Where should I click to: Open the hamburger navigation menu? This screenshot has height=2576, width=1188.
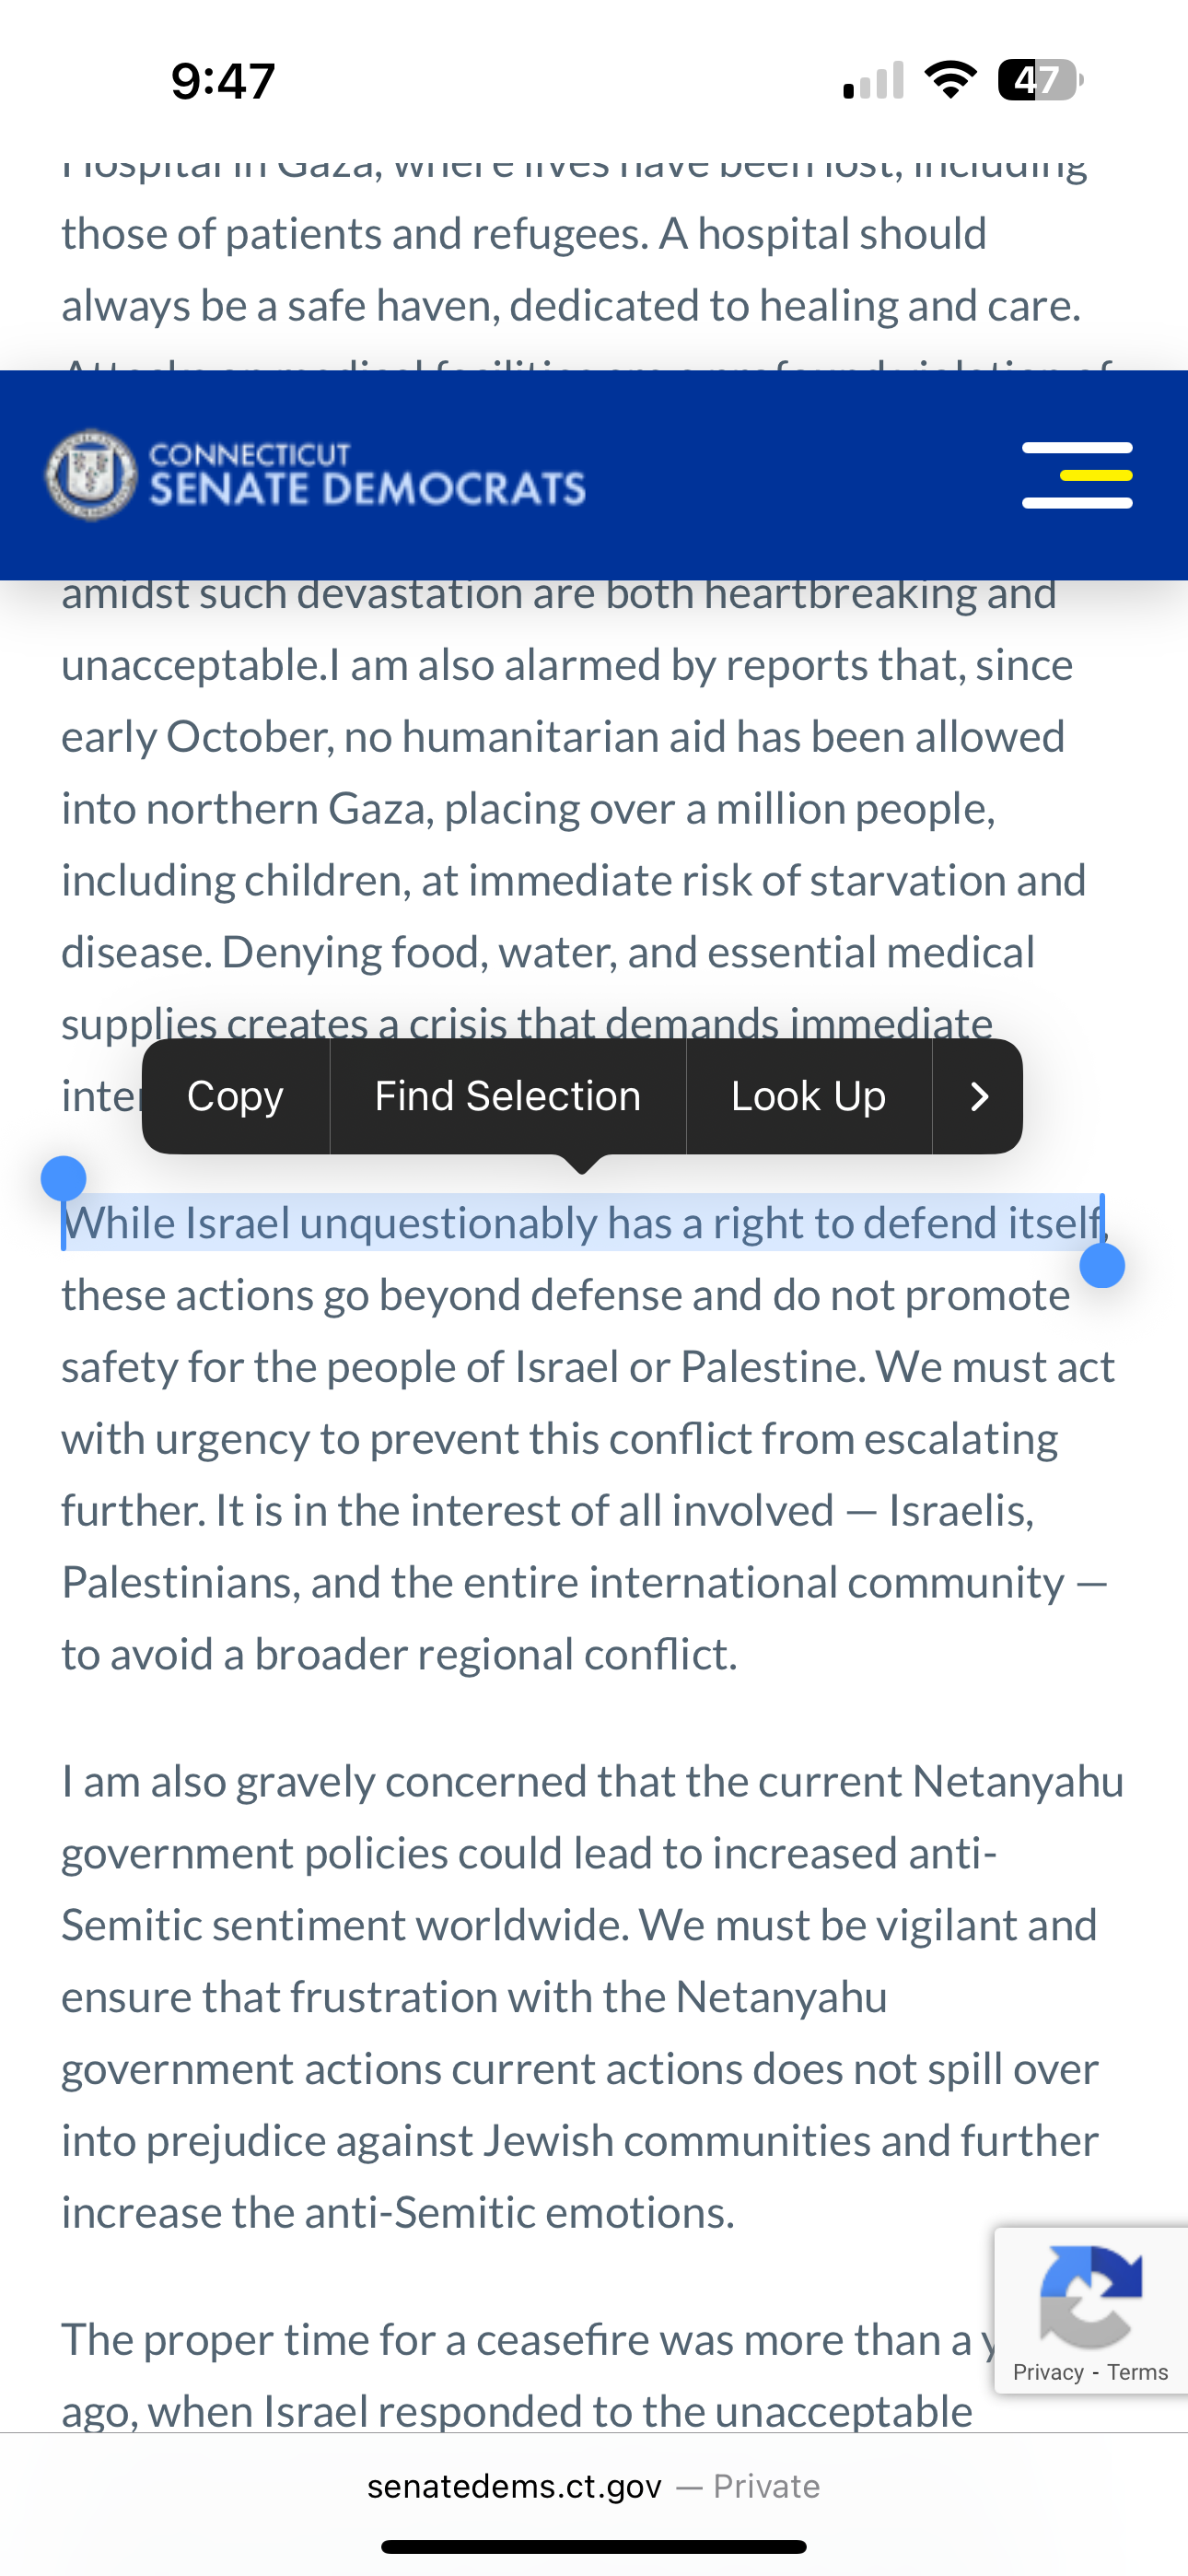pos(1077,475)
